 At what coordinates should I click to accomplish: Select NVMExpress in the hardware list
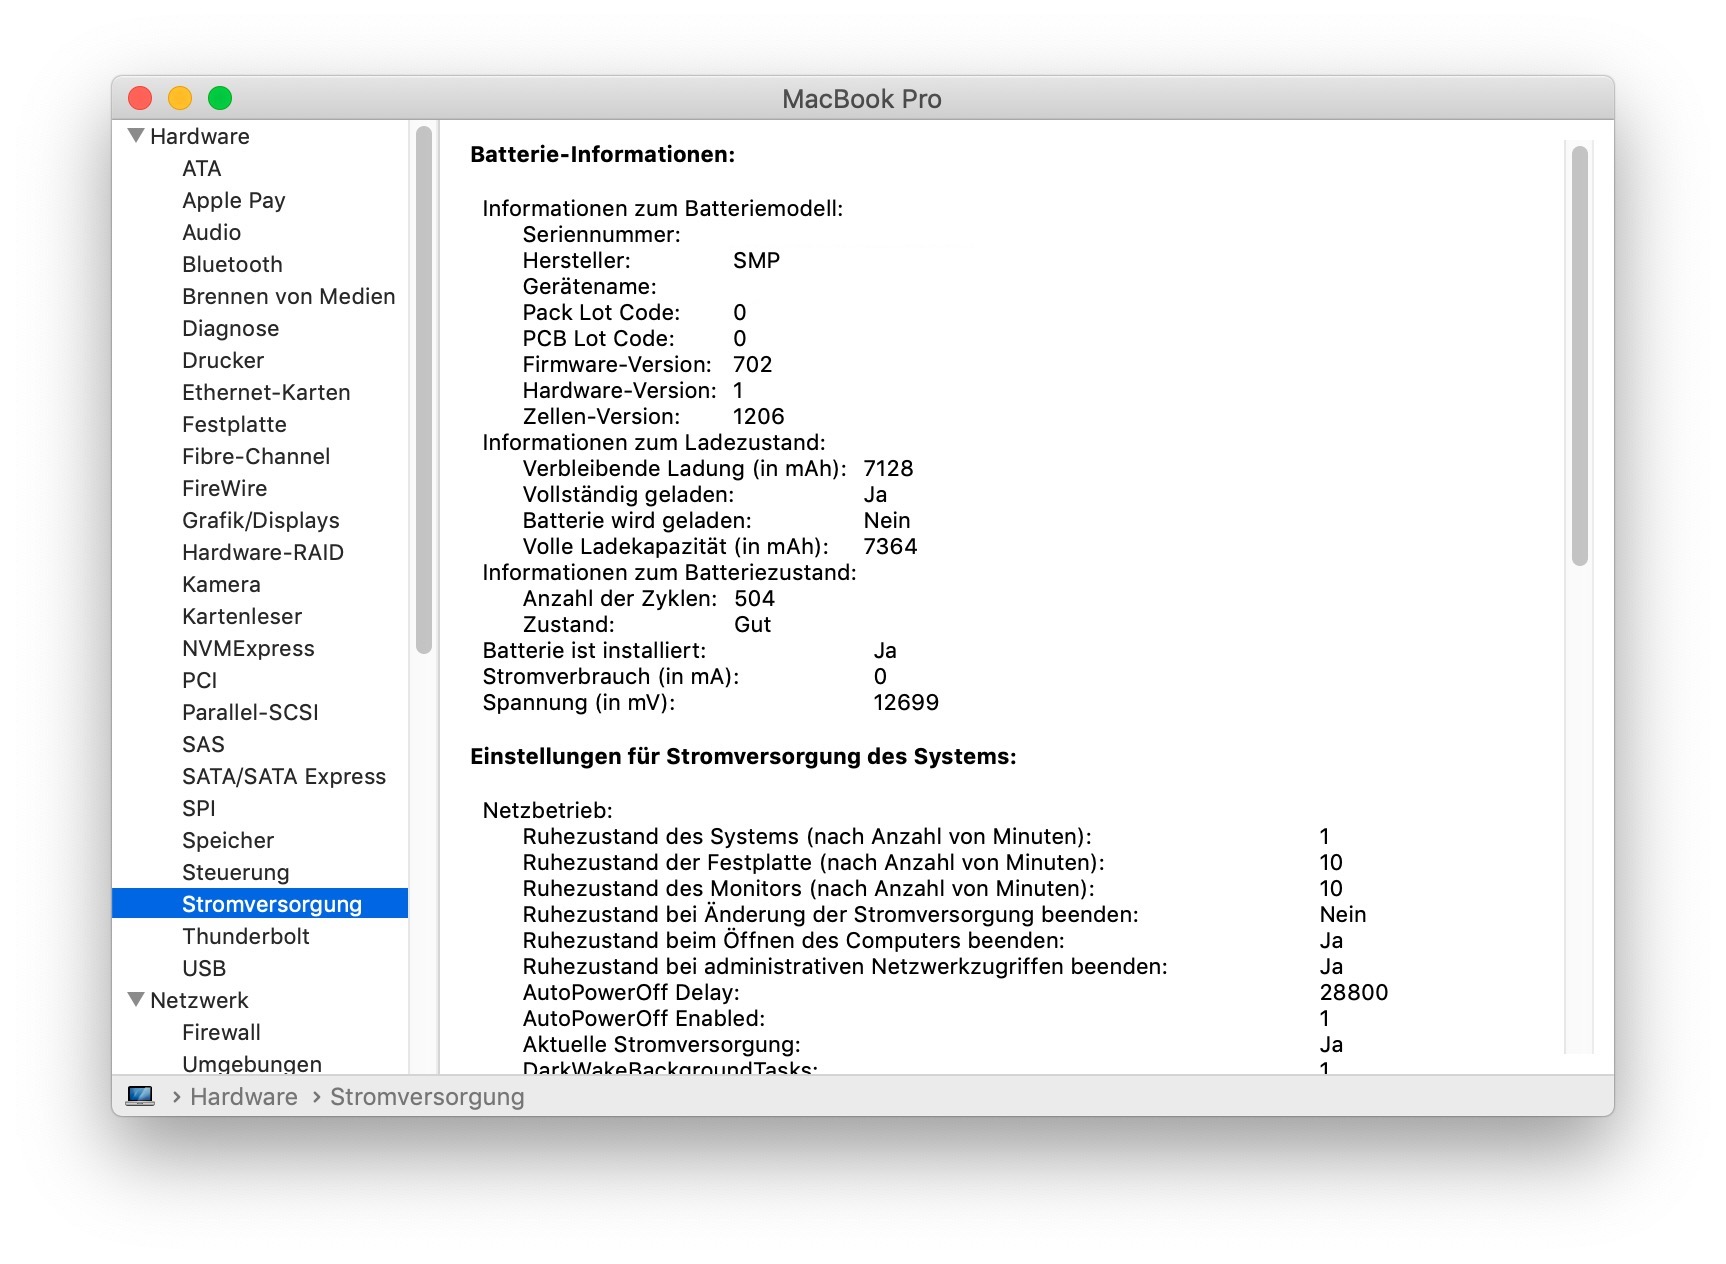[x=248, y=648]
